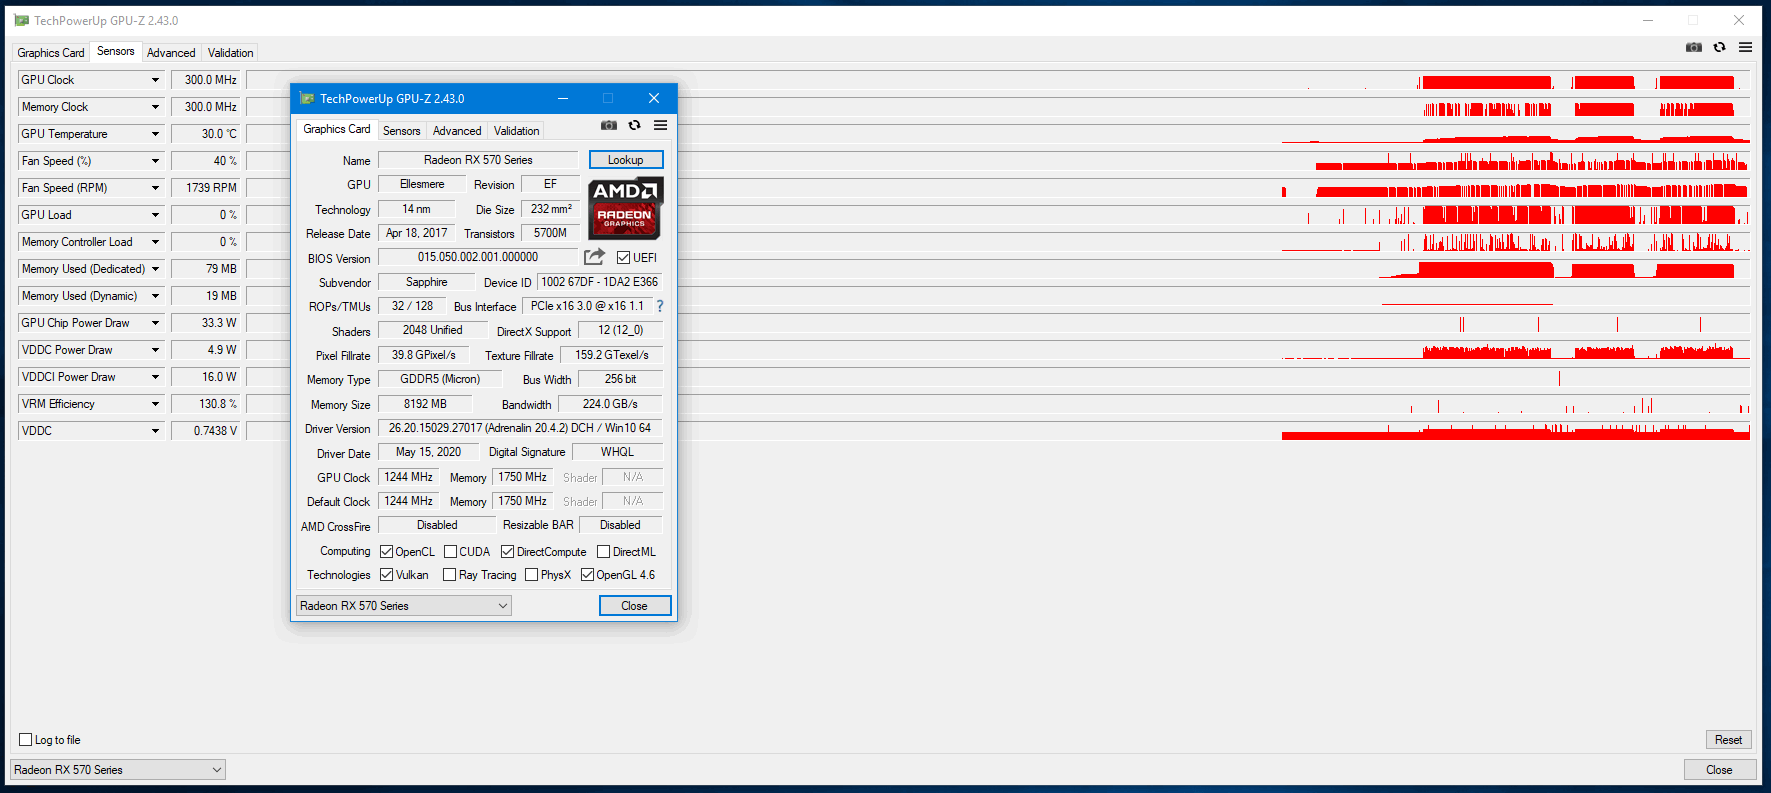Open Memory Clock sensor dropdown

155,107
